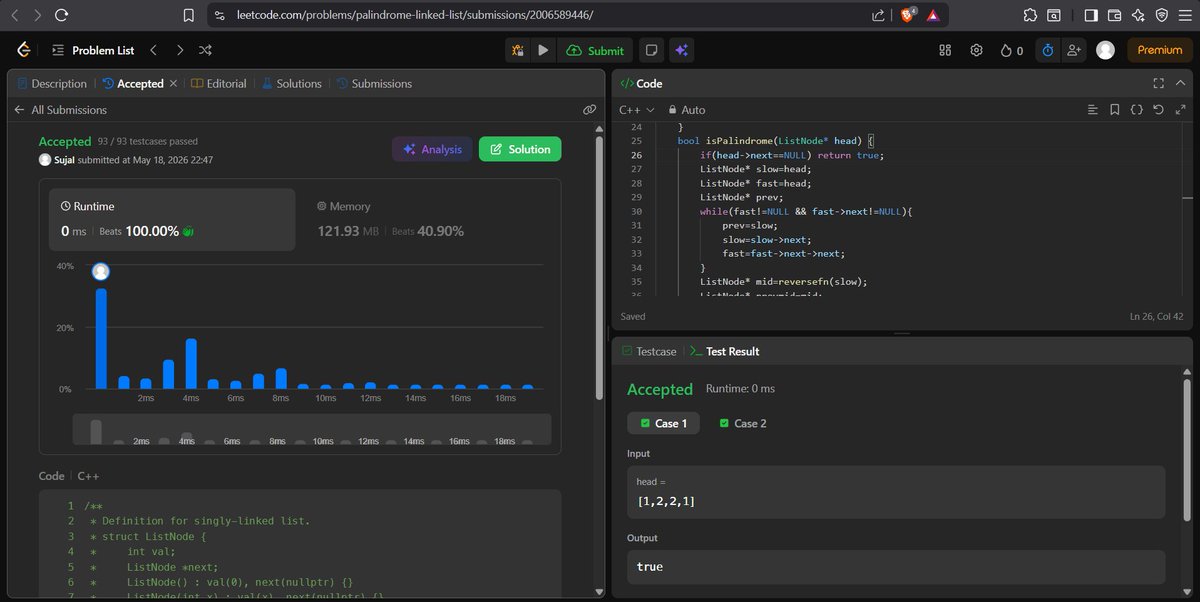Open the Brave Rewards triangle icon
Image resolution: width=1200 pixels, height=602 pixels.
click(x=932, y=15)
